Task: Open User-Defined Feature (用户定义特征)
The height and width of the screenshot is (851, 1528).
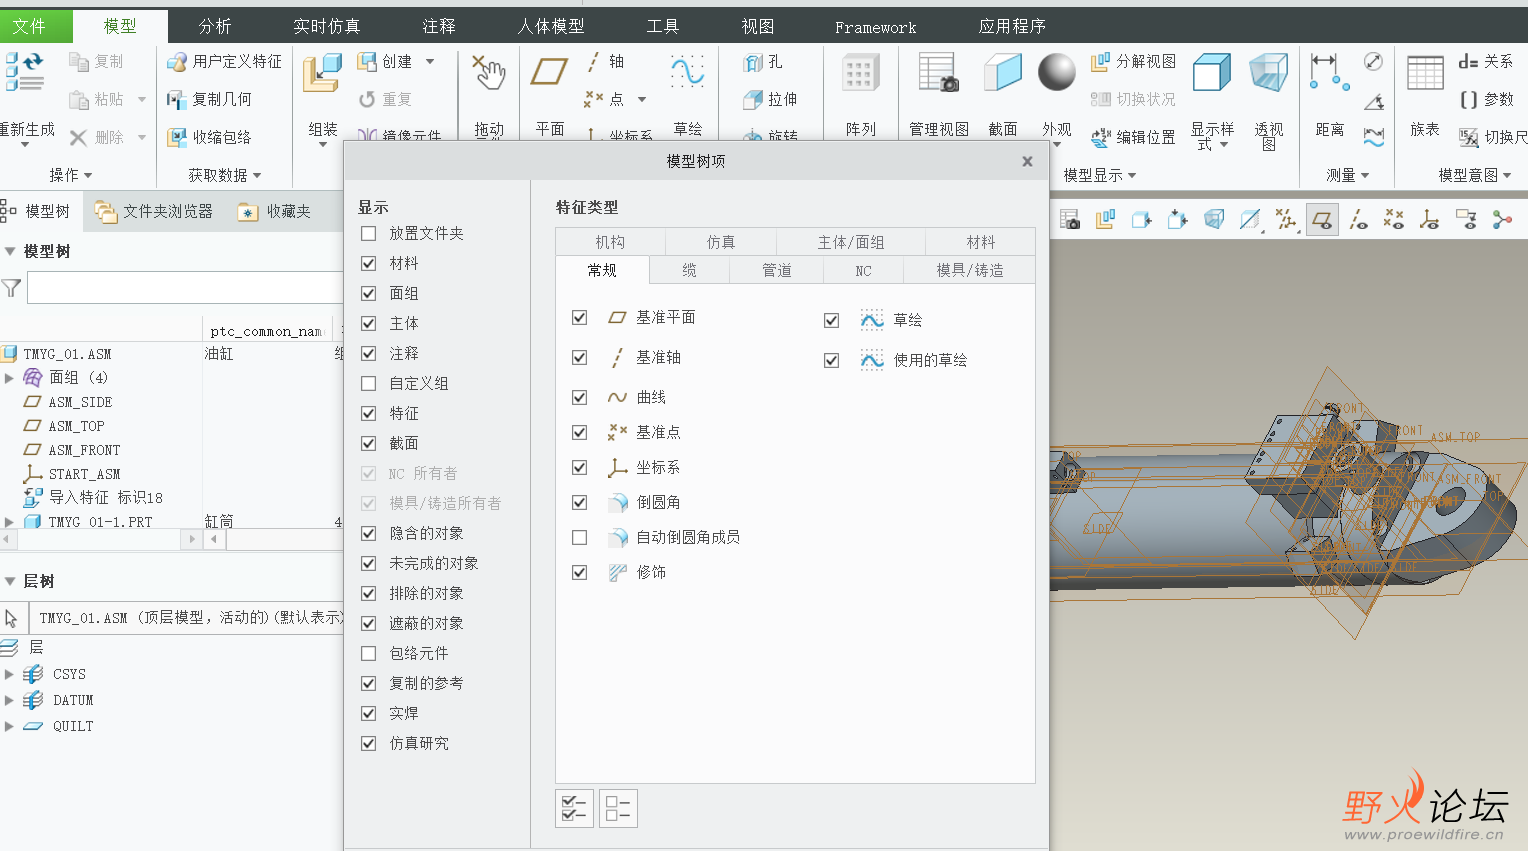Action: 224,62
